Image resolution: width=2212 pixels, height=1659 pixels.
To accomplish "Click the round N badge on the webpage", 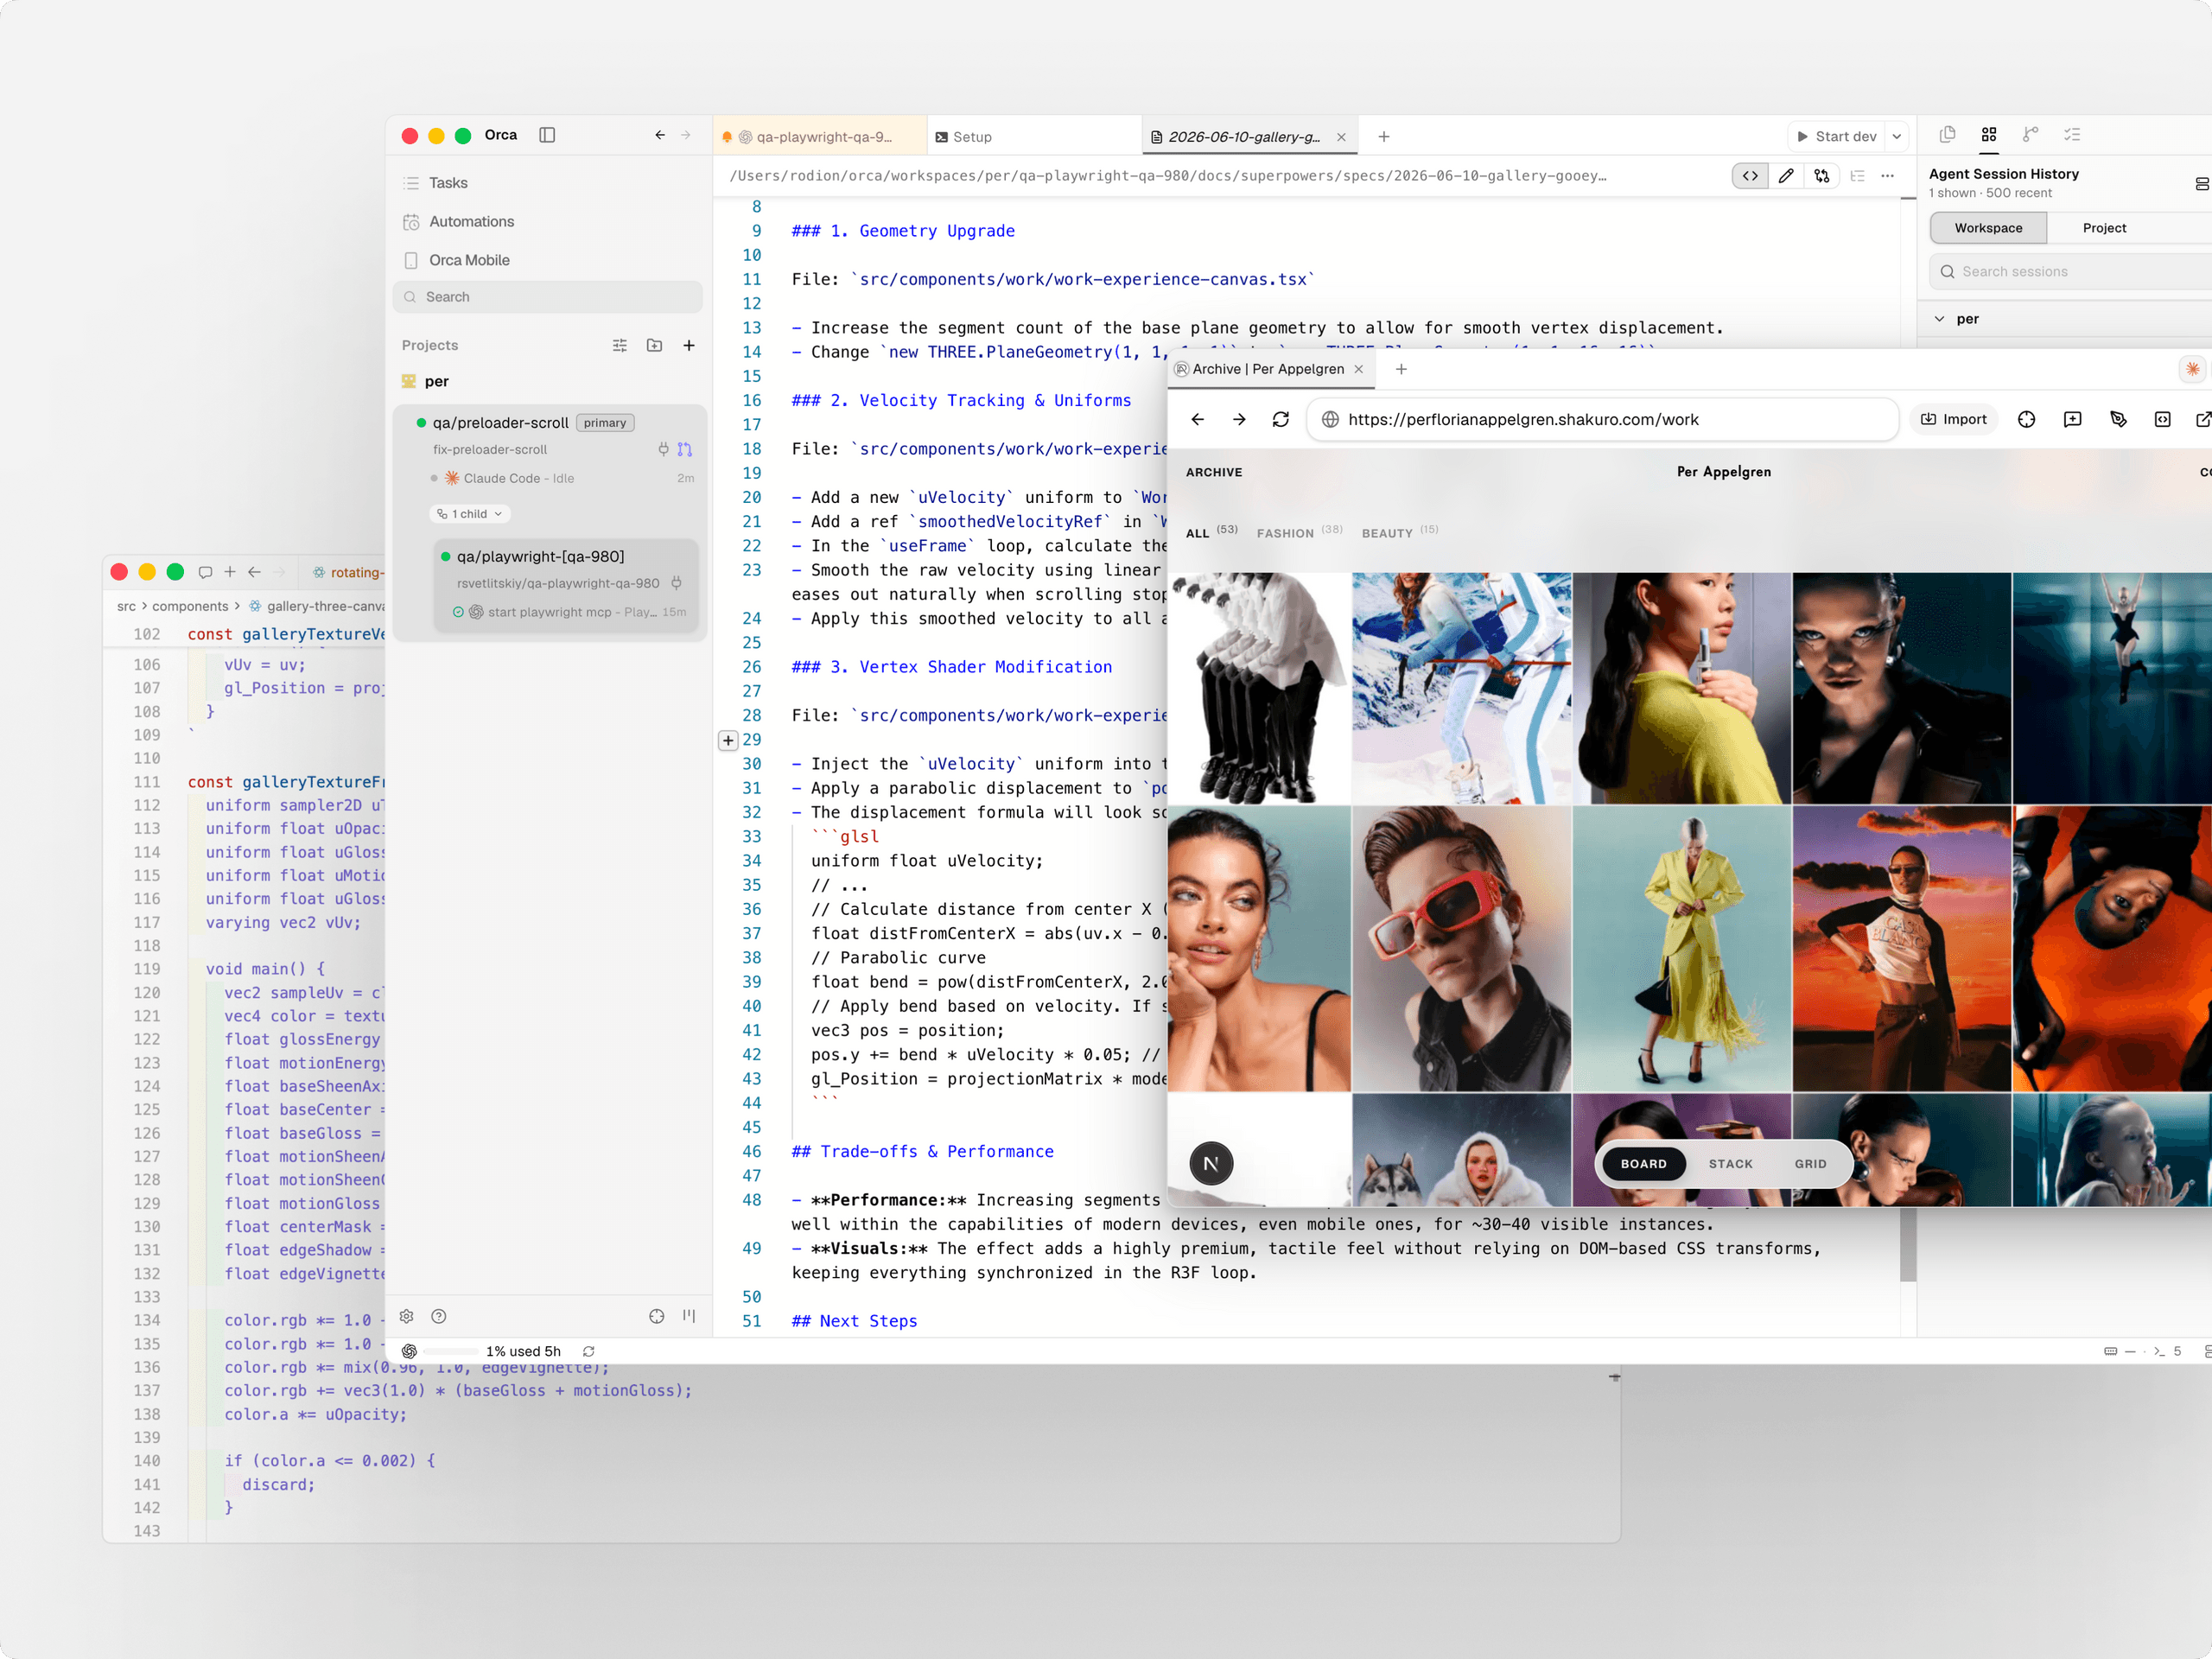I will (1211, 1163).
